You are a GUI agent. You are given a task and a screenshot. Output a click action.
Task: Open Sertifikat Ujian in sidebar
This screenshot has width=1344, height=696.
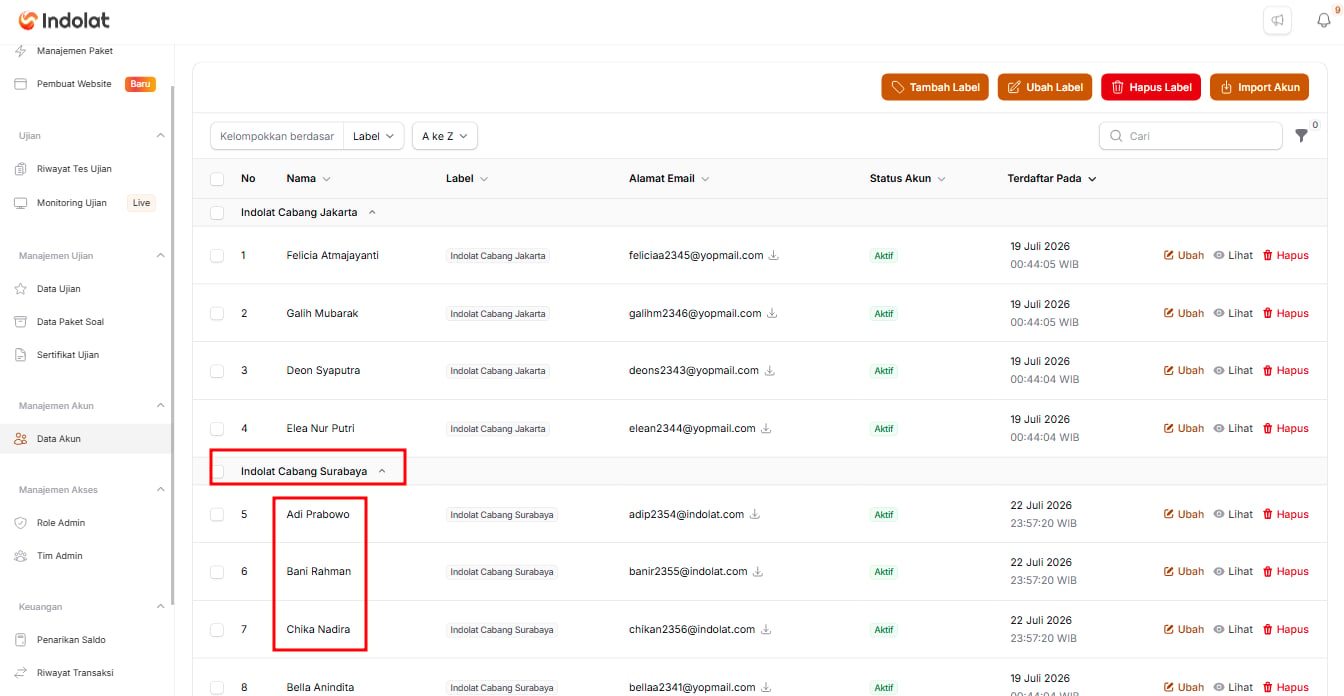[68, 355]
